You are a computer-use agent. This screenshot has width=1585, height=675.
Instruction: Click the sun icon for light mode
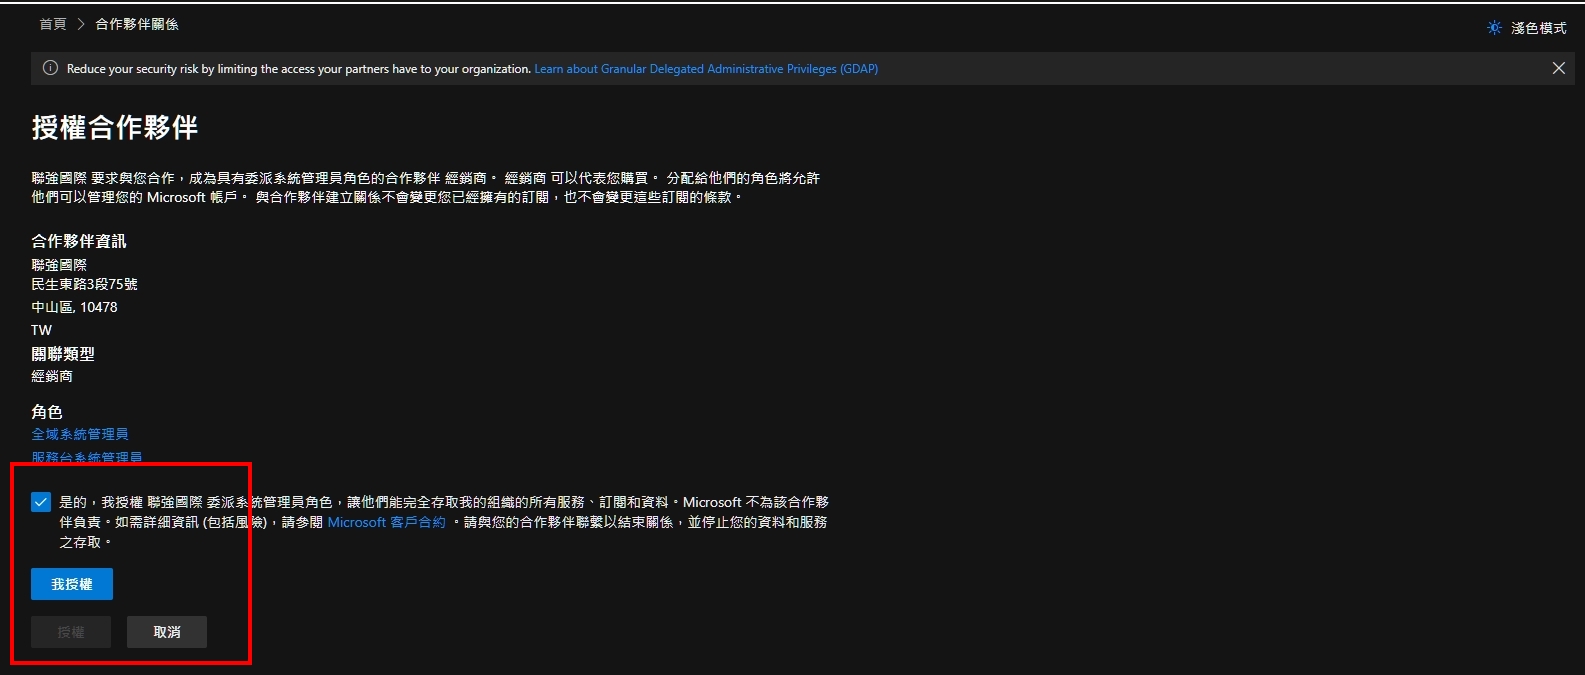click(x=1494, y=28)
